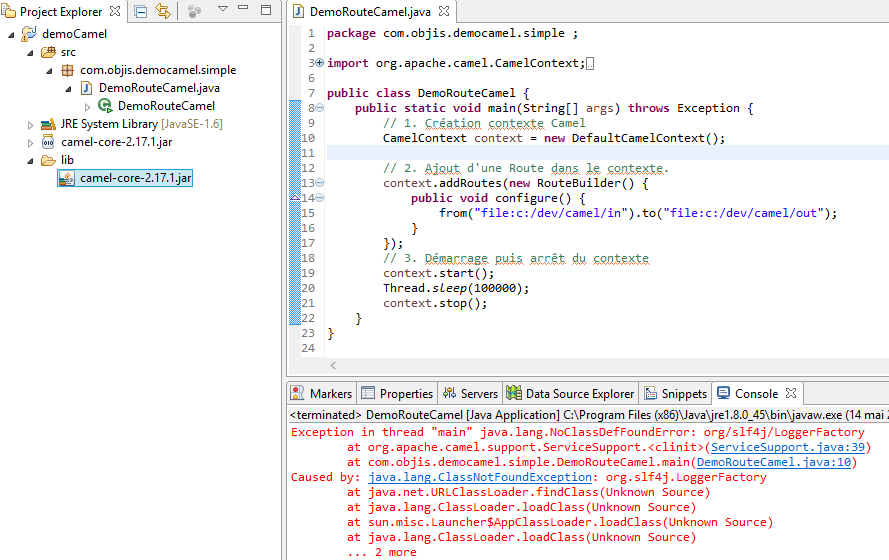Click Collapse All icon in Project Explorer
This screenshot has height=560, width=889.
point(141,11)
